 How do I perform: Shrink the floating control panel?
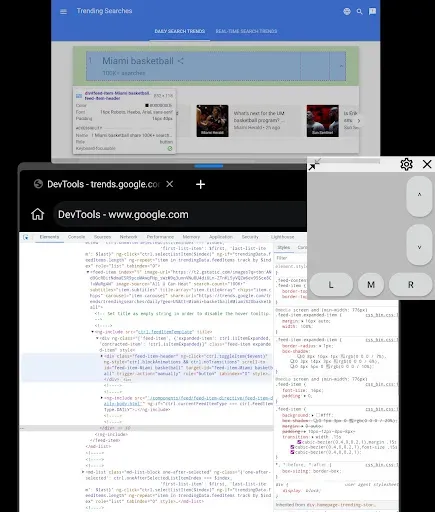314,164
